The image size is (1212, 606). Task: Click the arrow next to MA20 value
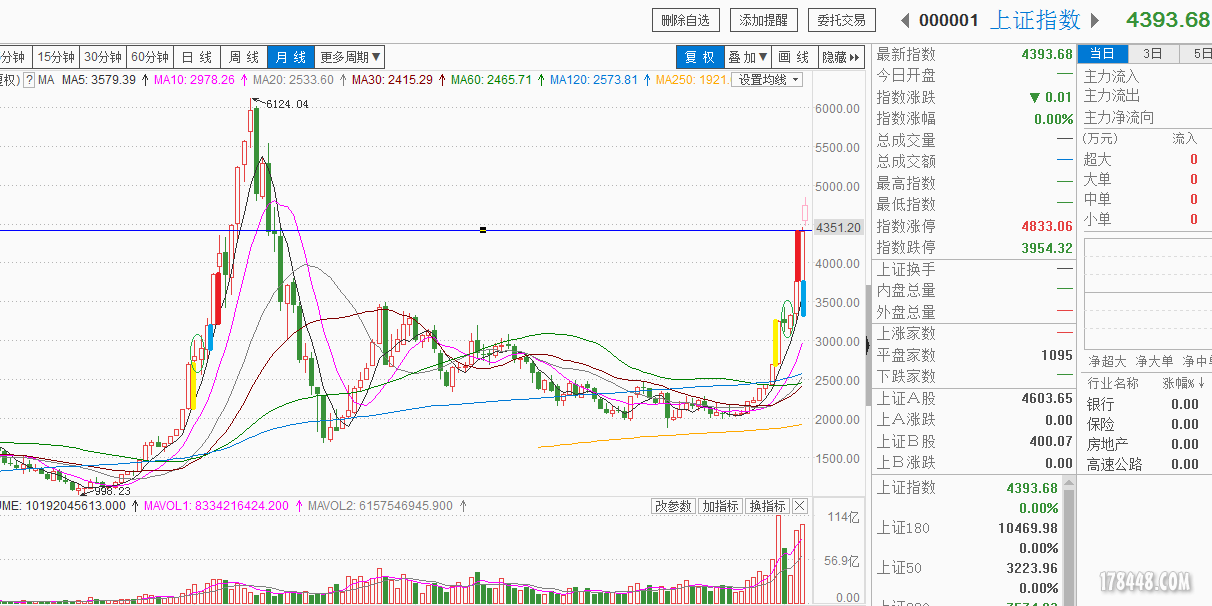pos(343,80)
